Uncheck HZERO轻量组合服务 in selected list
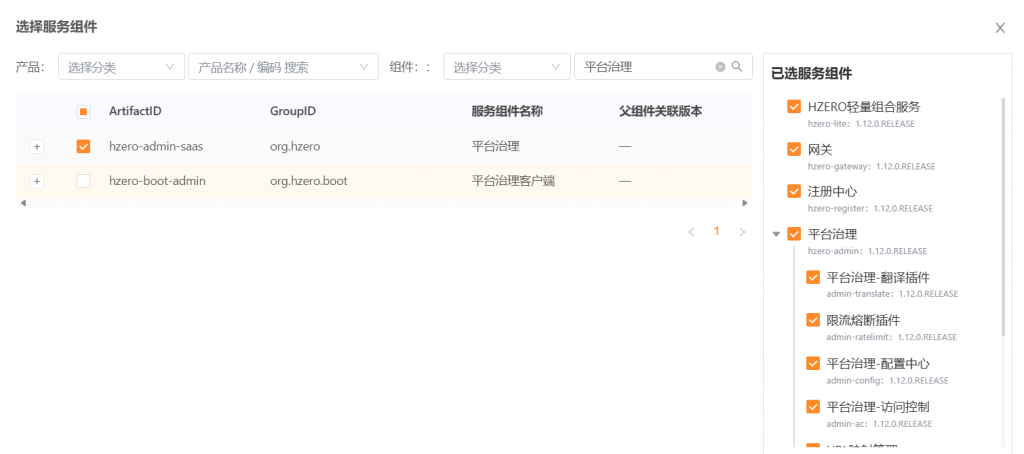 pos(794,106)
